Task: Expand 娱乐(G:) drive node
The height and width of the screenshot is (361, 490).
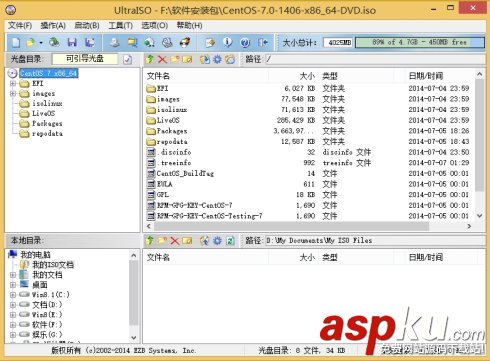Action: pyautogui.click(x=13, y=334)
